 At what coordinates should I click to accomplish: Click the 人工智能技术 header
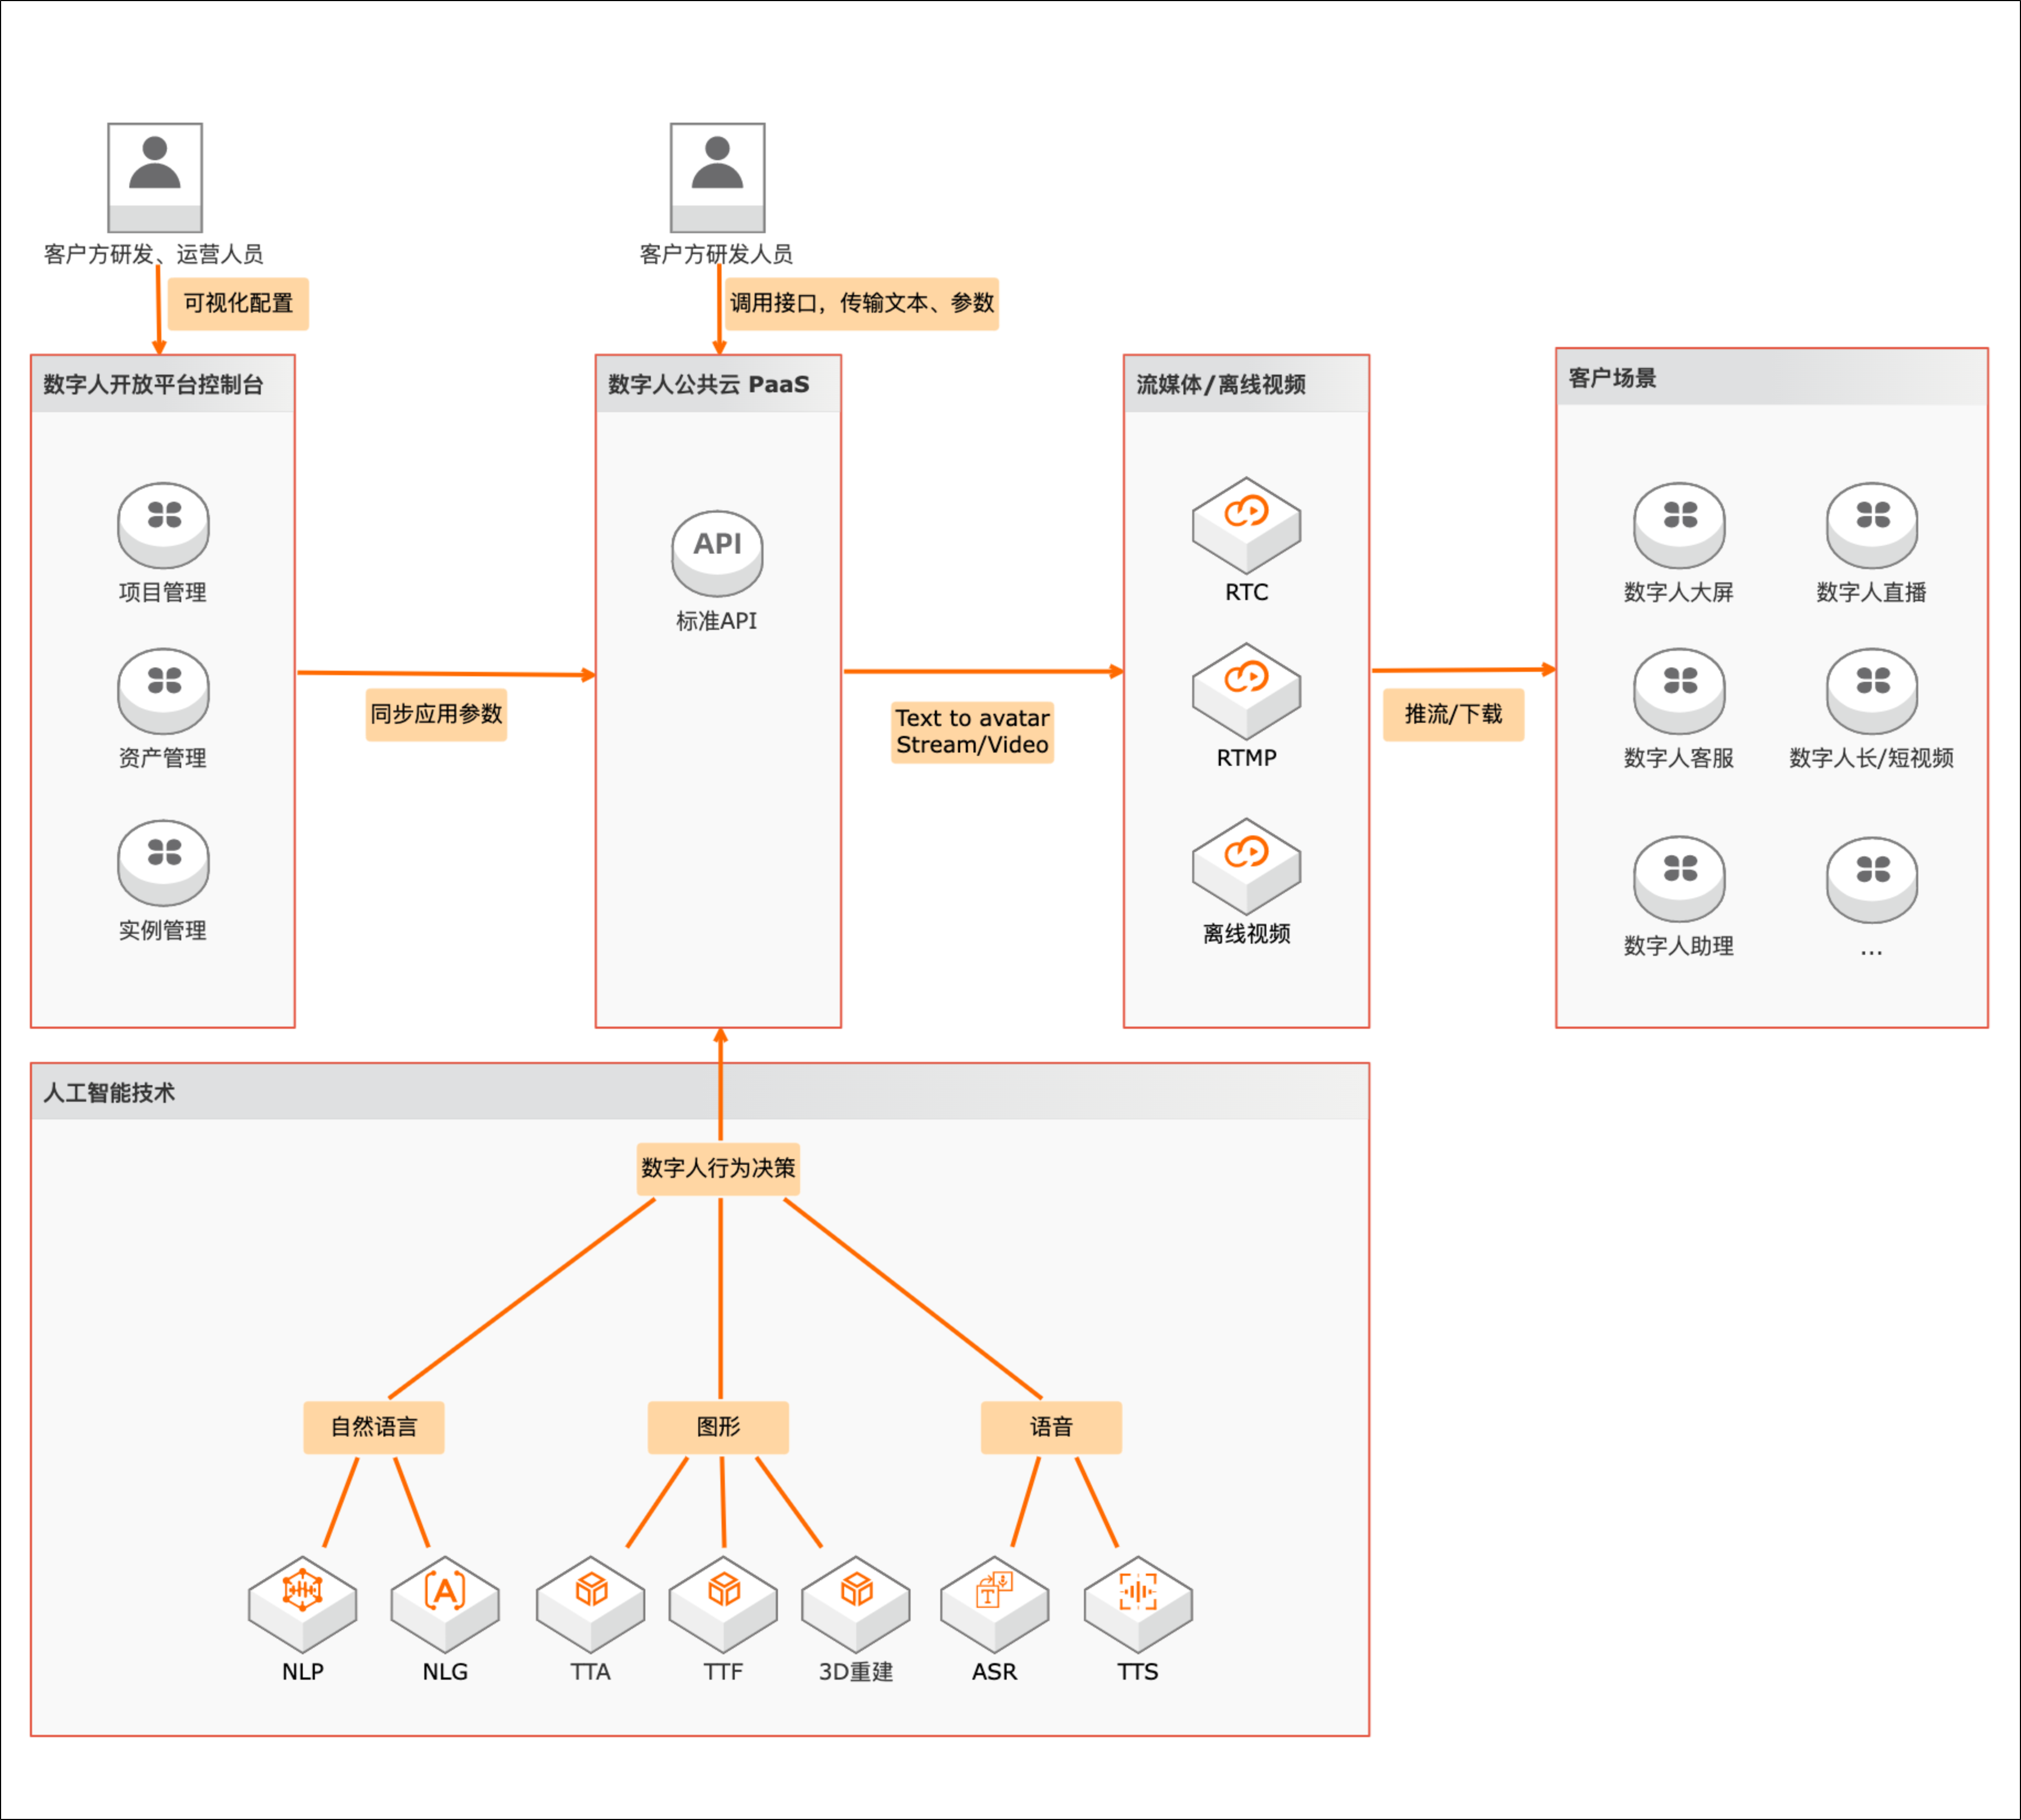click(x=700, y=1092)
